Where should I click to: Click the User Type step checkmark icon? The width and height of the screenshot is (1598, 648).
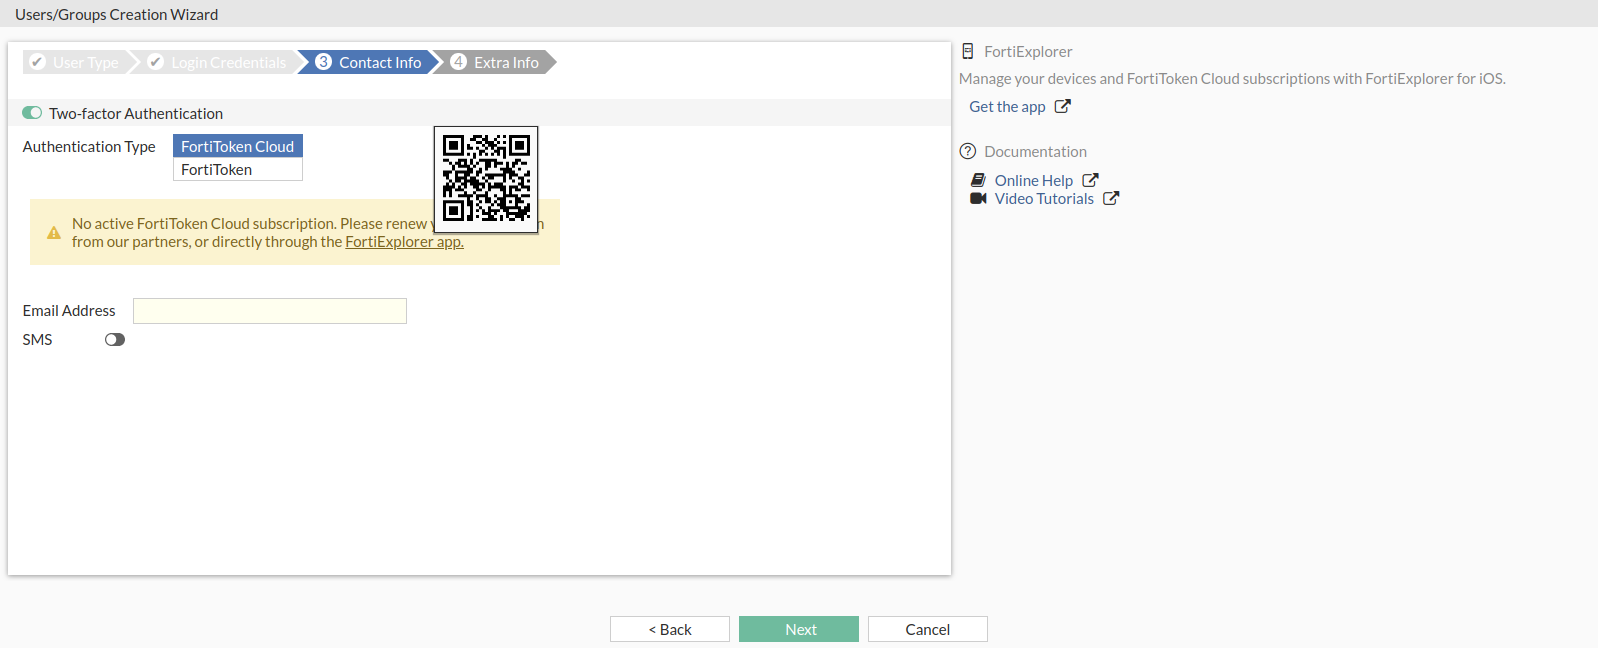point(38,62)
